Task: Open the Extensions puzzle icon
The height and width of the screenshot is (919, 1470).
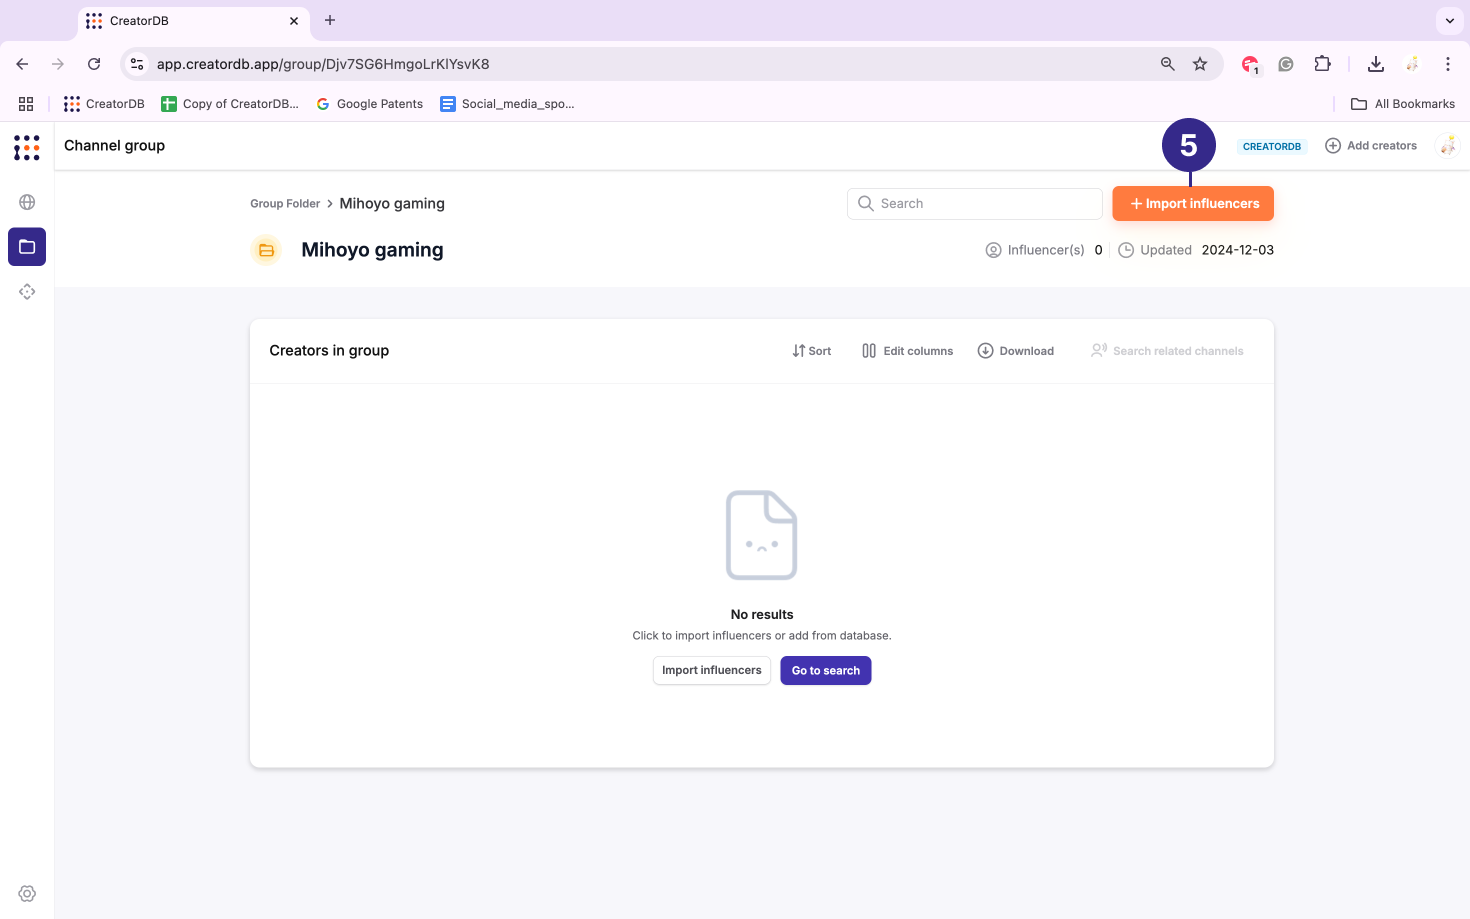Action: coord(1322,64)
